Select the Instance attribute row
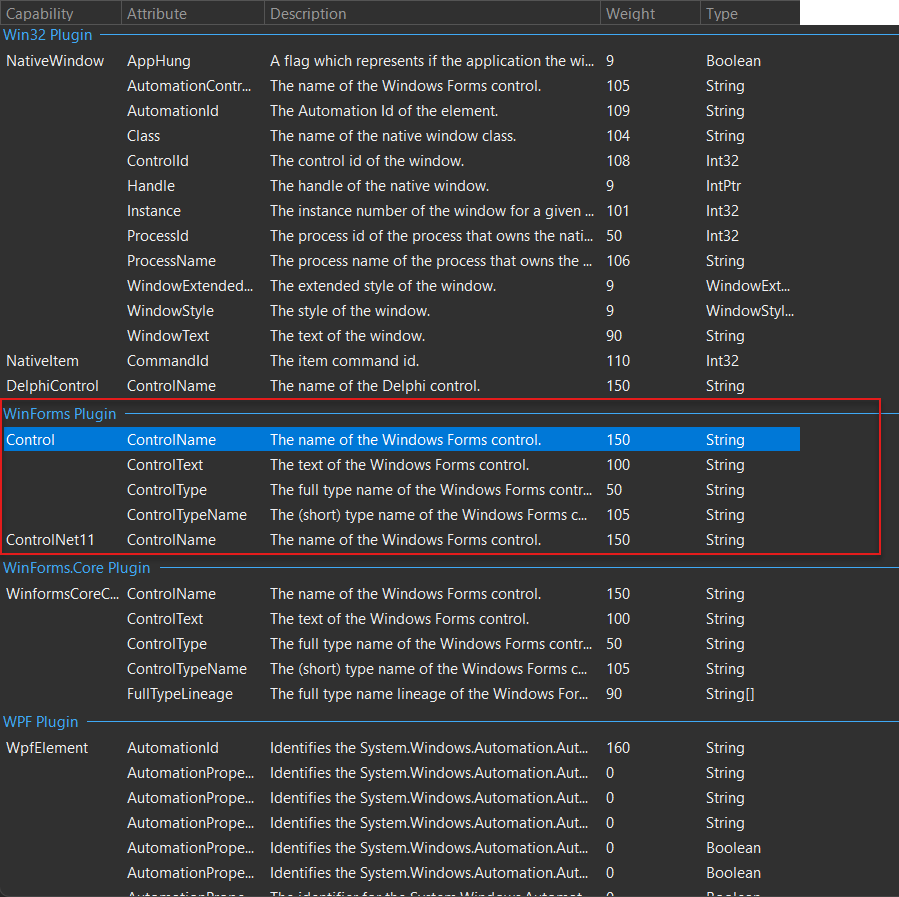899x897 pixels. point(401,211)
